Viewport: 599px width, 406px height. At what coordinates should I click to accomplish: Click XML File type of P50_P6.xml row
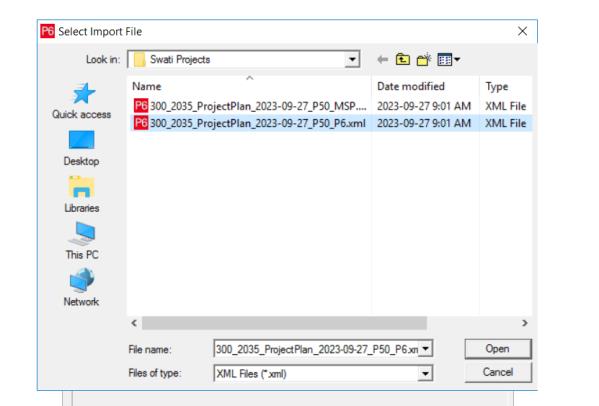click(505, 123)
